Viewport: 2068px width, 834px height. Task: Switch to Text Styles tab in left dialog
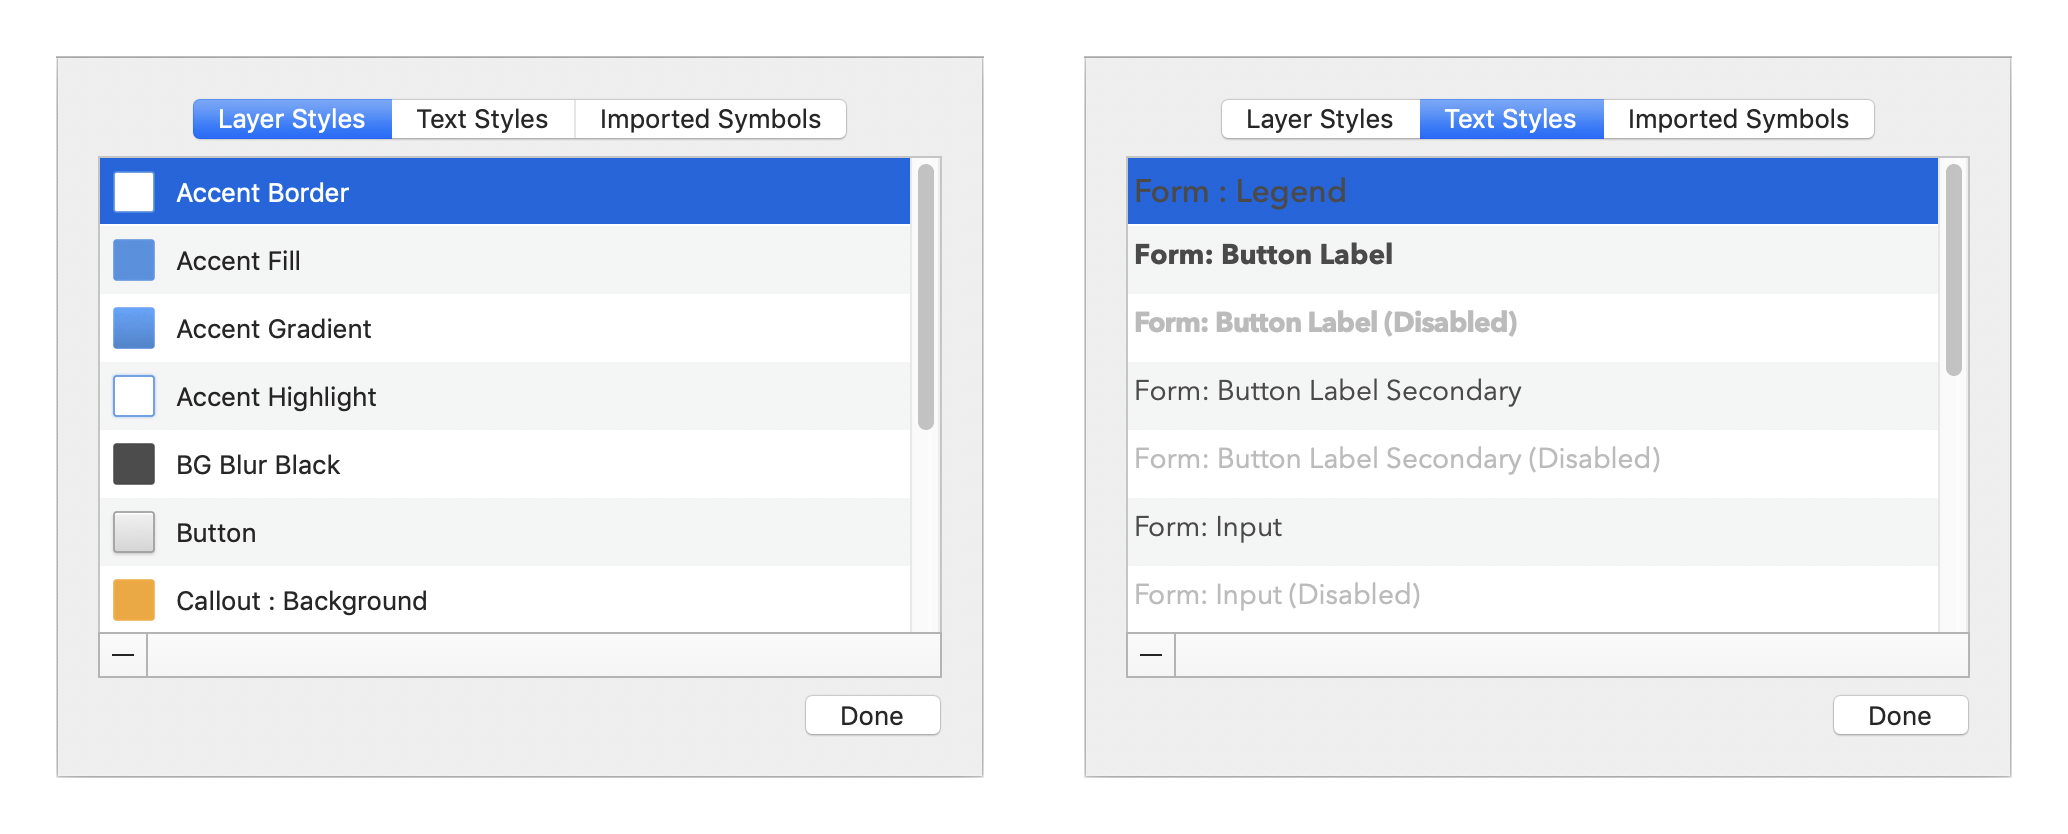click(x=483, y=119)
